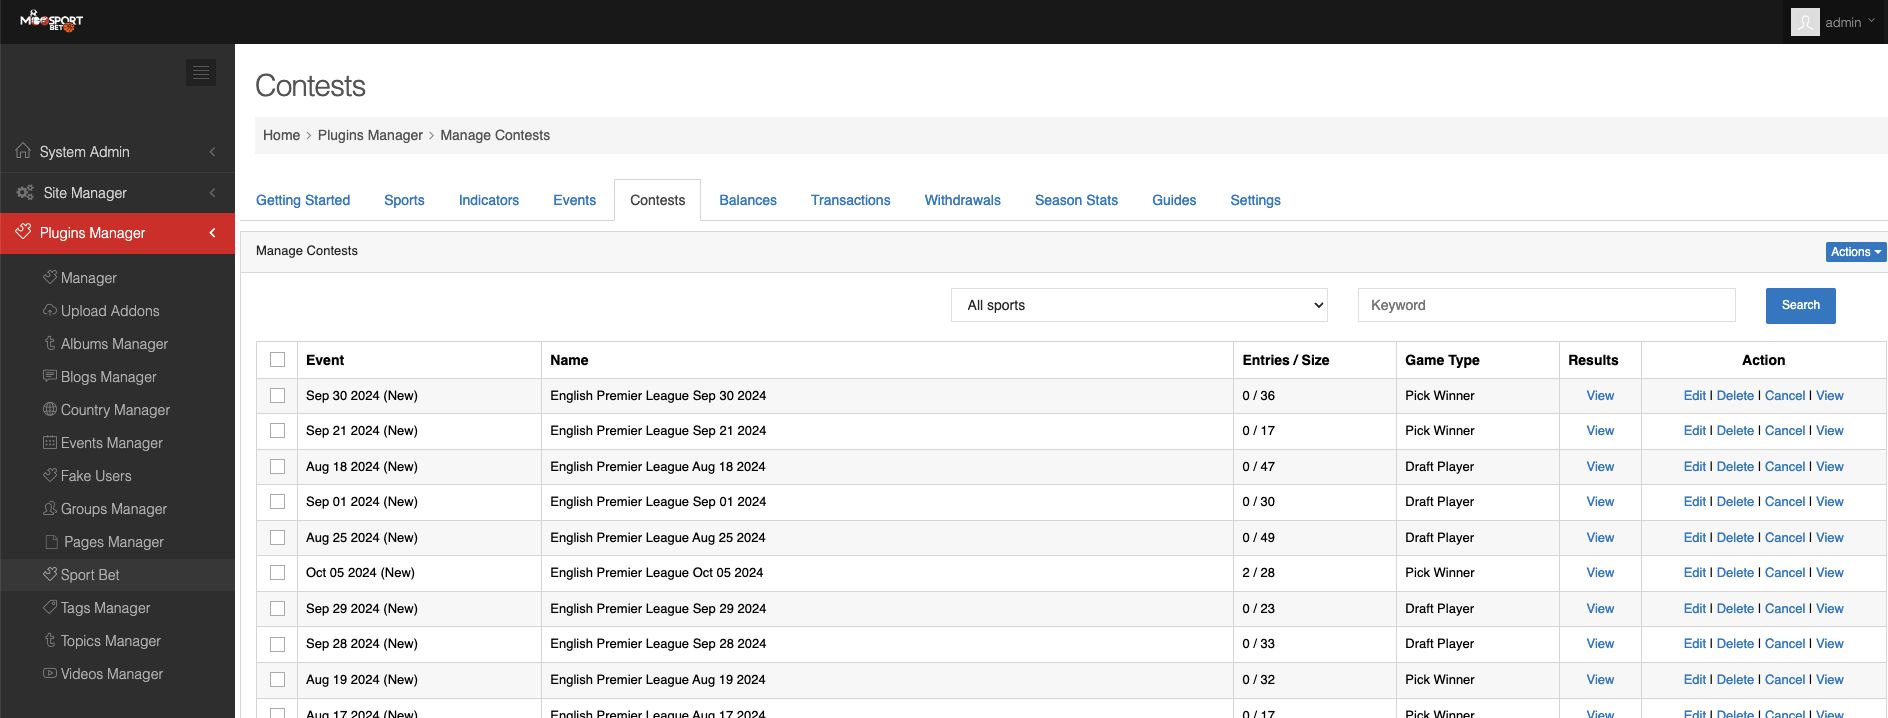Click Edit for Aug 19 2024 contest
This screenshot has width=1888, height=718.
[1694, 680]
